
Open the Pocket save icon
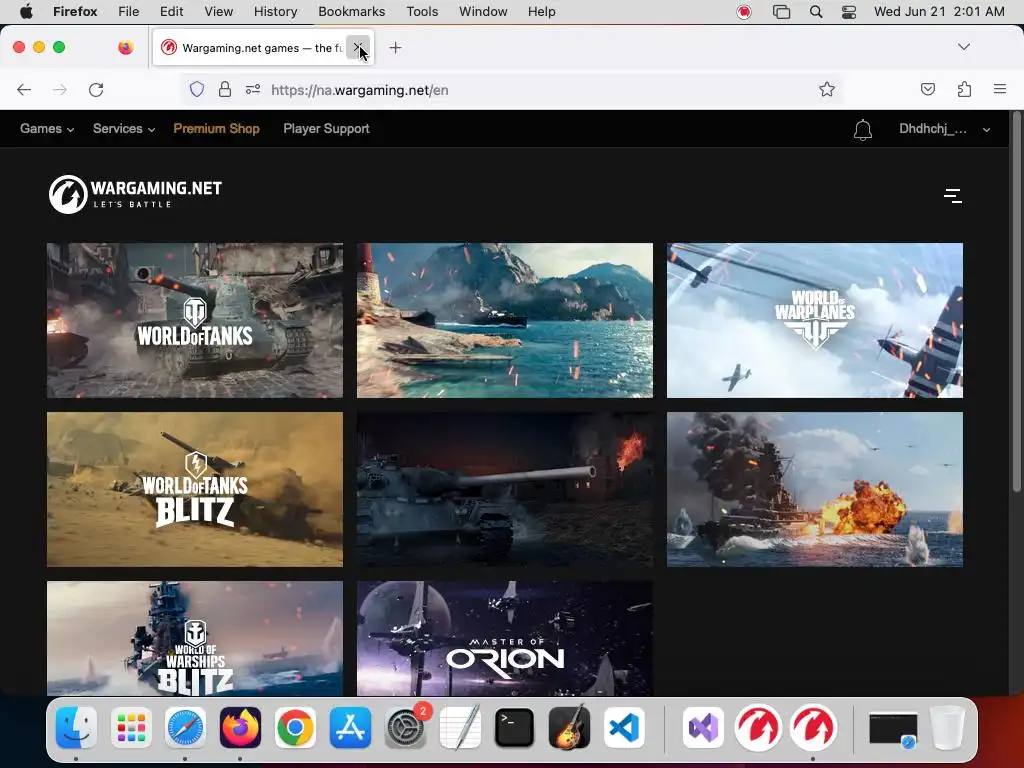(x=927, y=89)
